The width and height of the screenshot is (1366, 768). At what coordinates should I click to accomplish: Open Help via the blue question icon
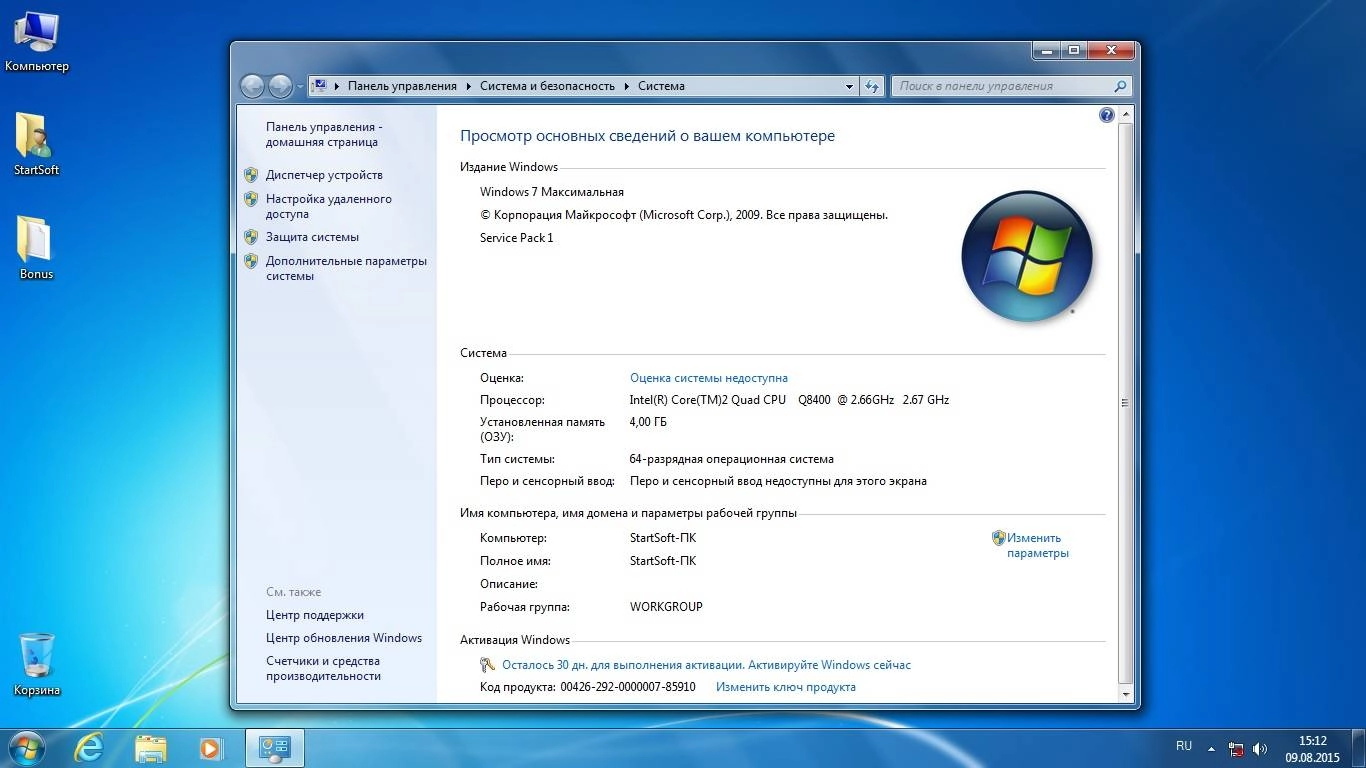(x=1106, y=115)
